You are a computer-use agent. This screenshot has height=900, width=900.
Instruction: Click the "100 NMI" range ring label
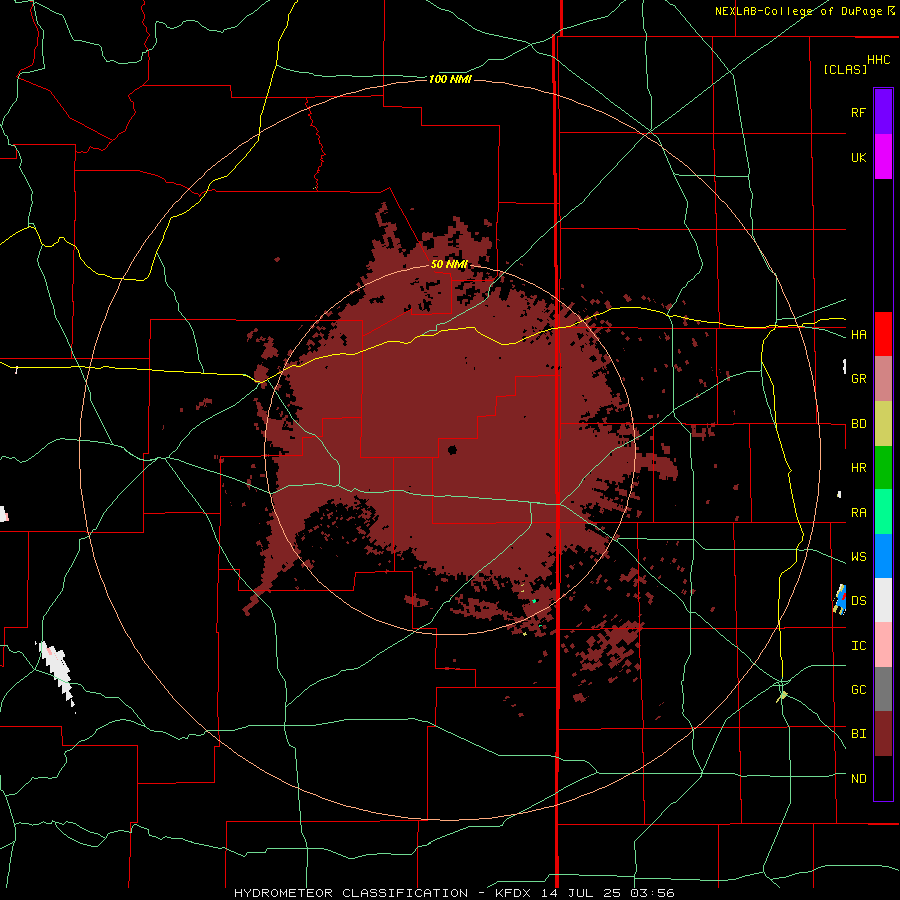click(x=450, y=79)
